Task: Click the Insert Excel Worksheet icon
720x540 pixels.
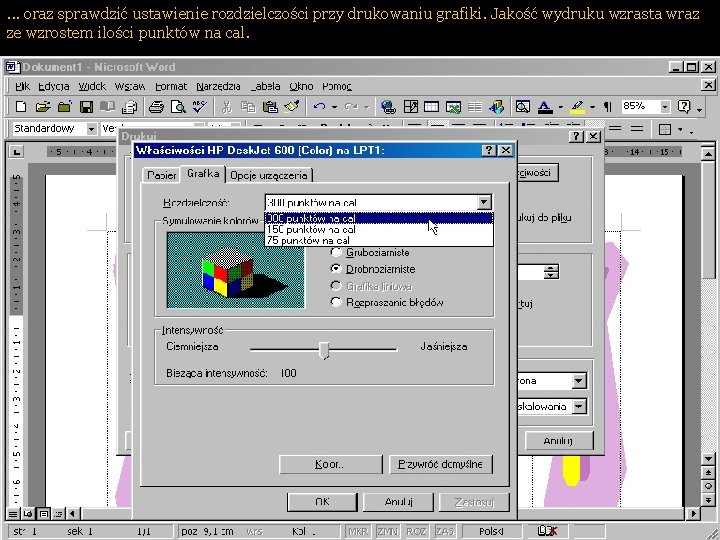Action: pos(453,107)
